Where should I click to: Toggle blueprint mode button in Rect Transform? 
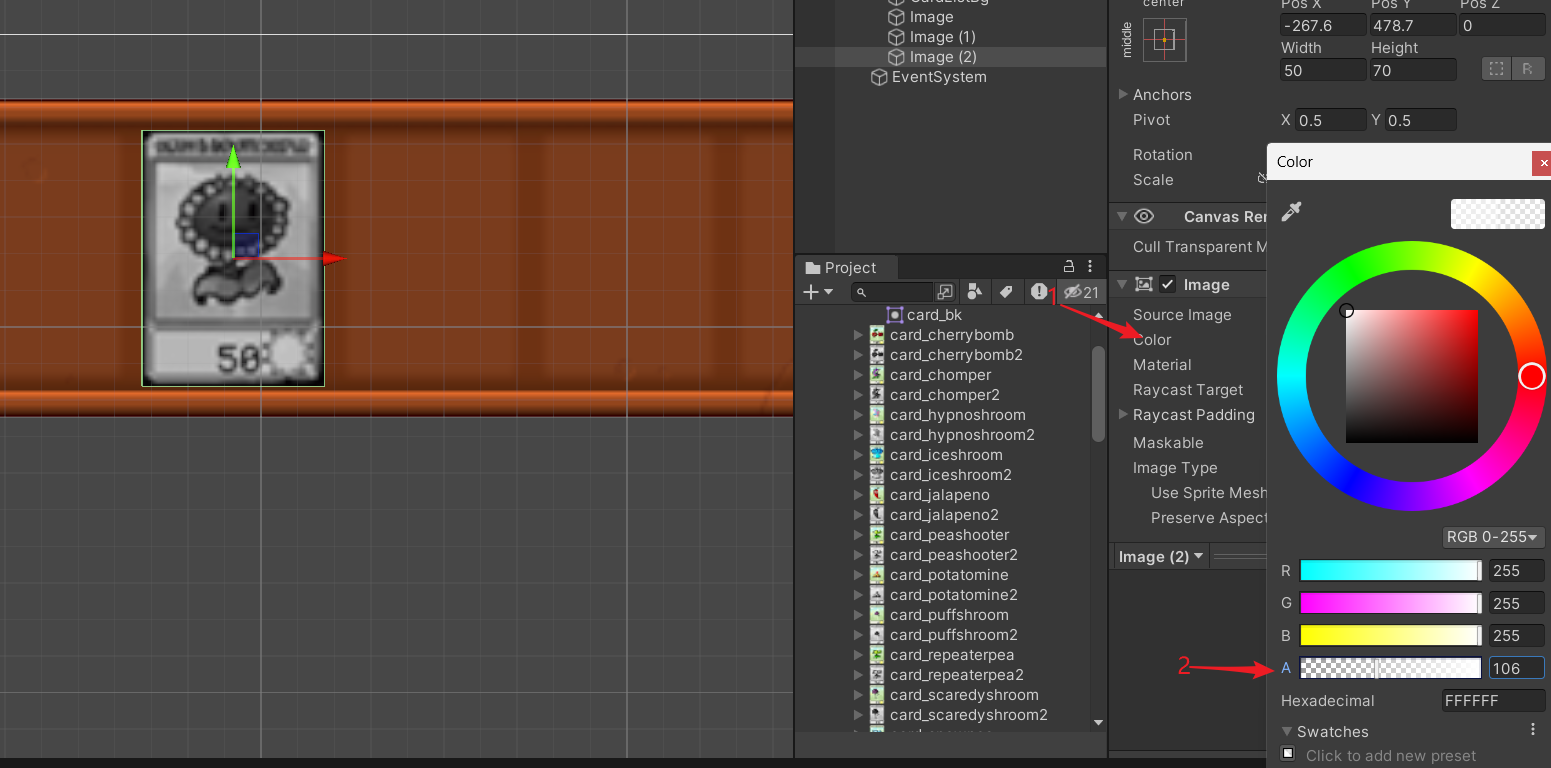click(x=1496, y=69)
